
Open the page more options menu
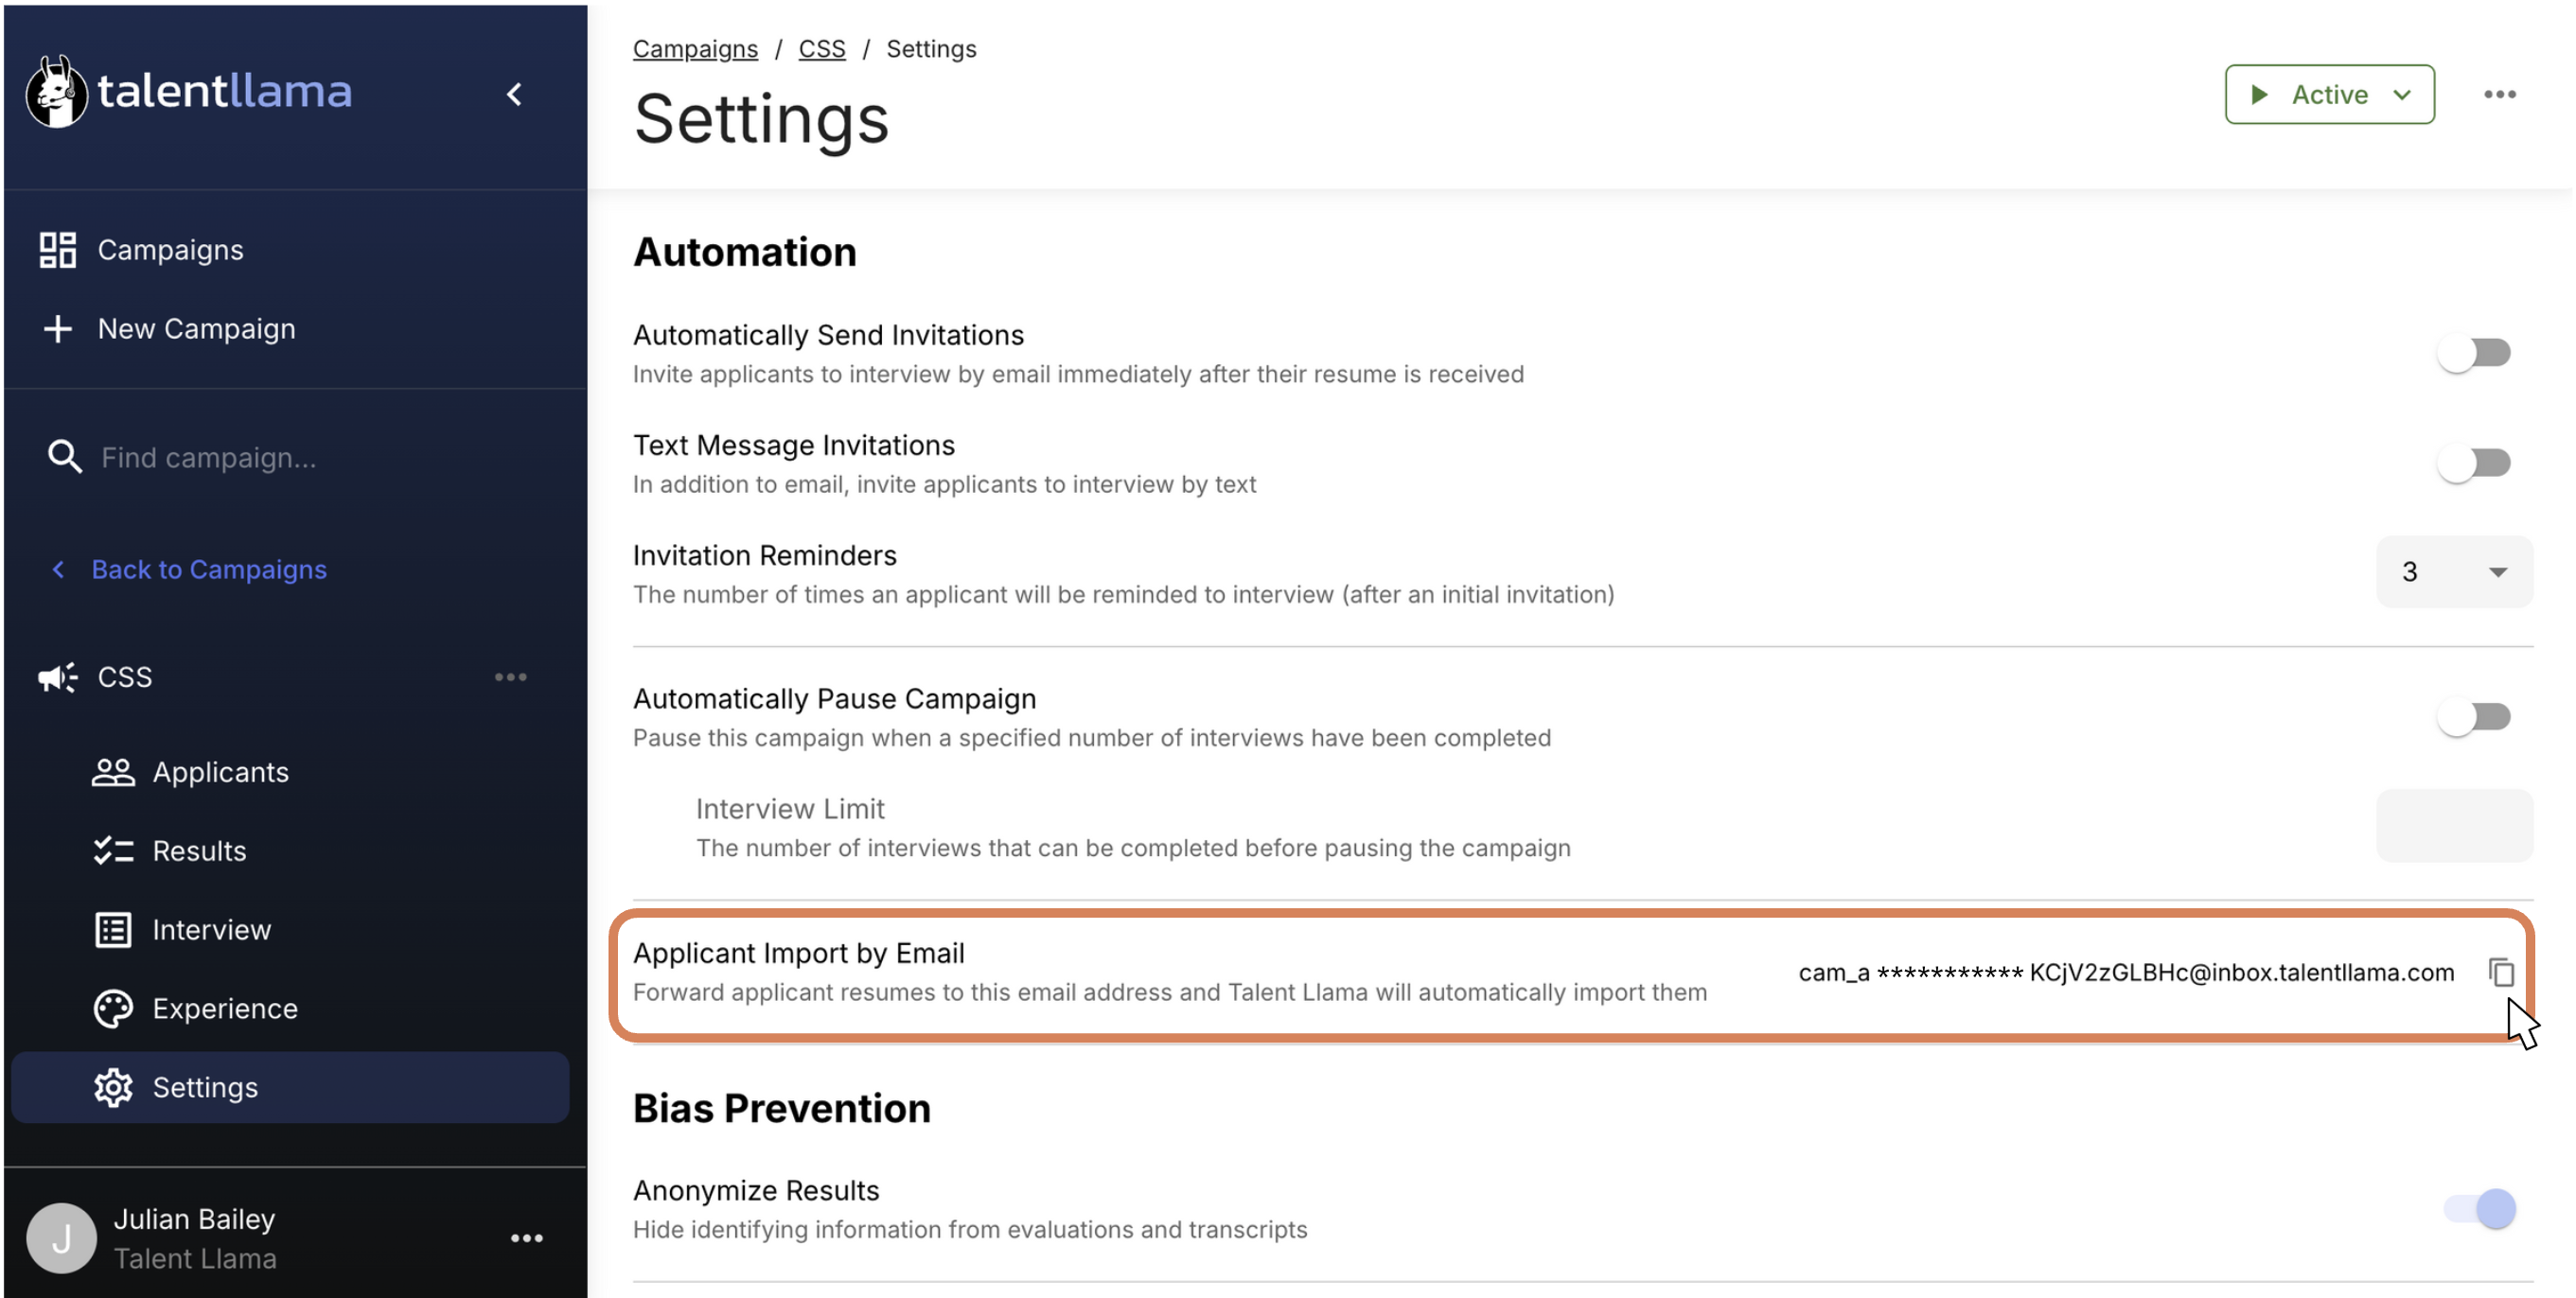tap(2499, 94)
